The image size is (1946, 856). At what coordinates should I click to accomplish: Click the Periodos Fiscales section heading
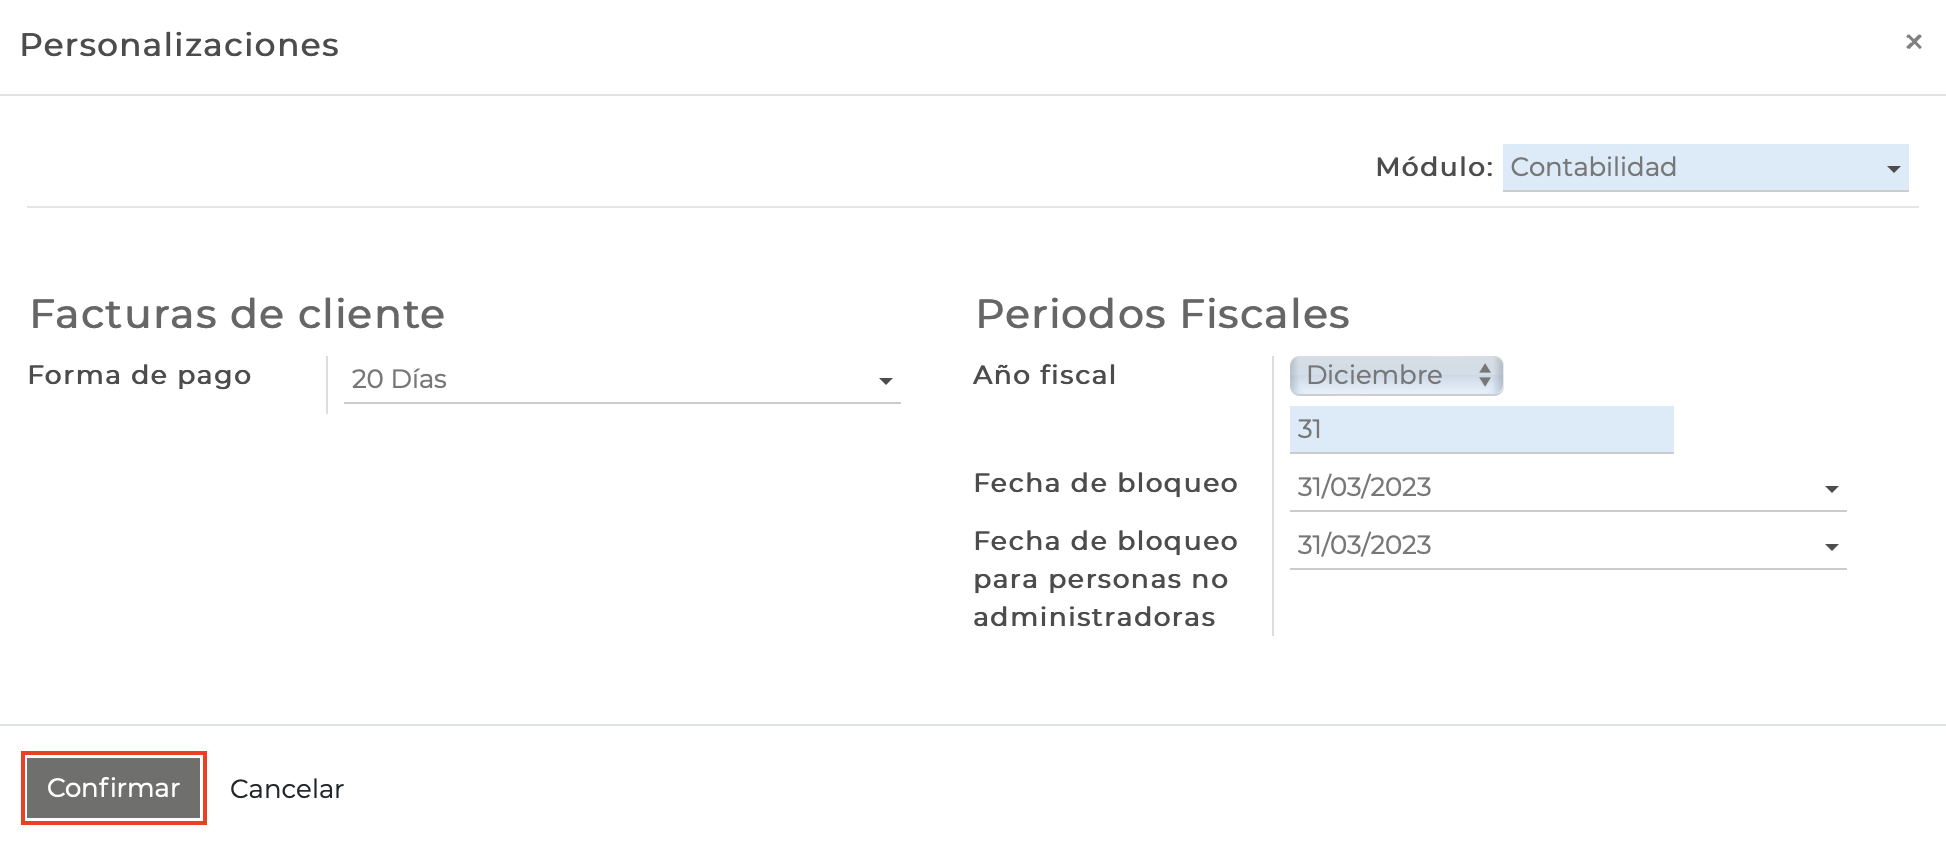tap(1162, 314)
